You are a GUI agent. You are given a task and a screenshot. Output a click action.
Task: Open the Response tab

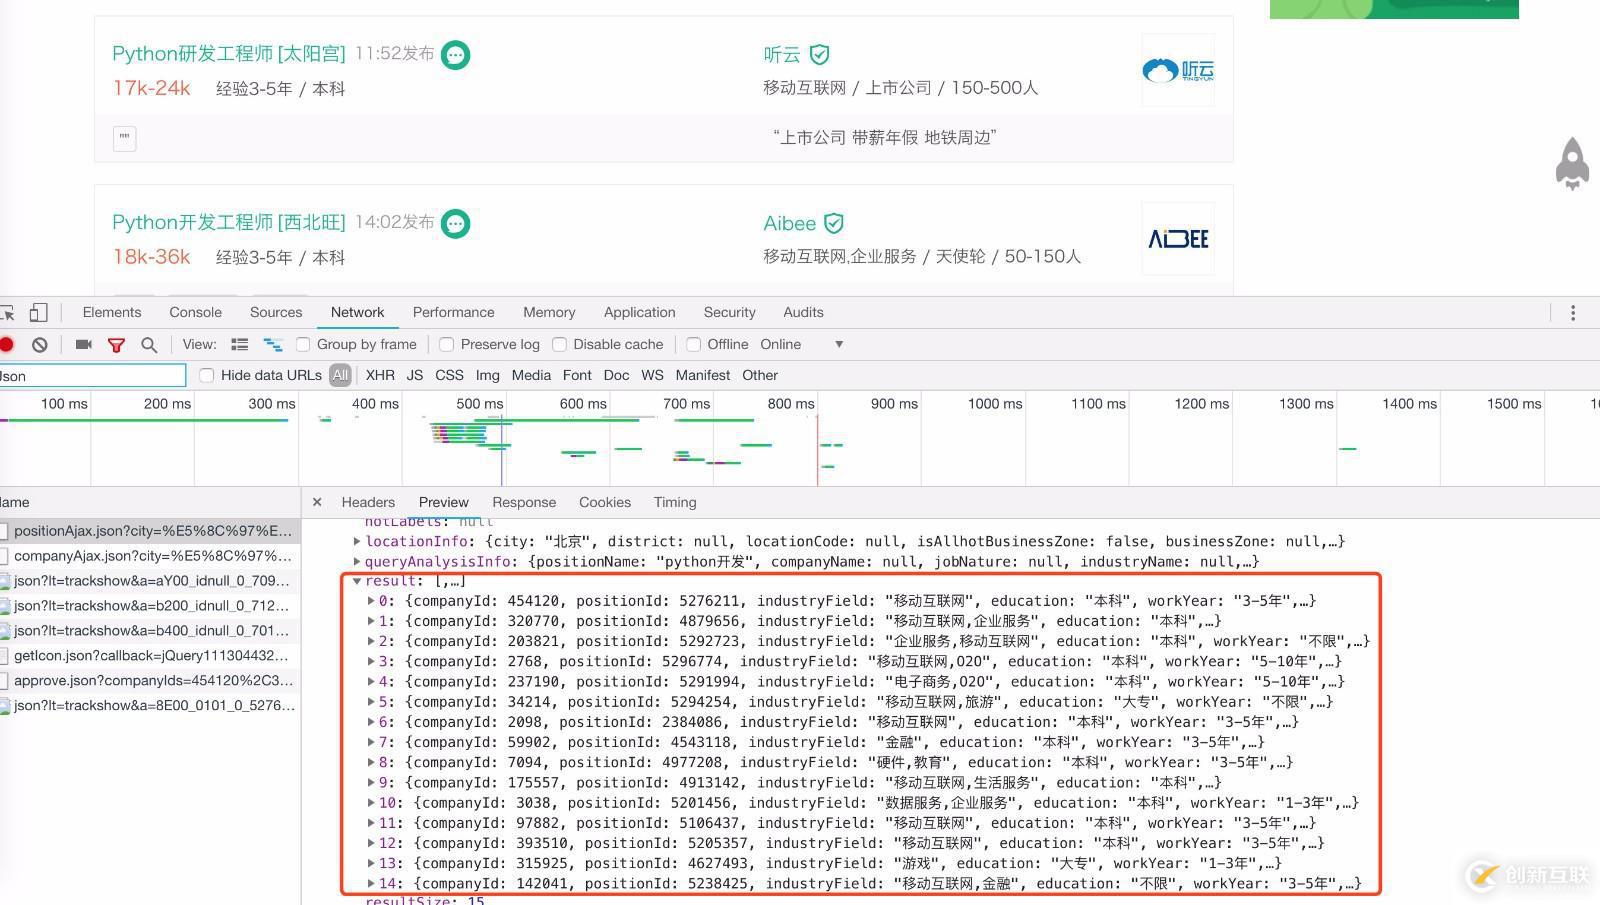524,502
